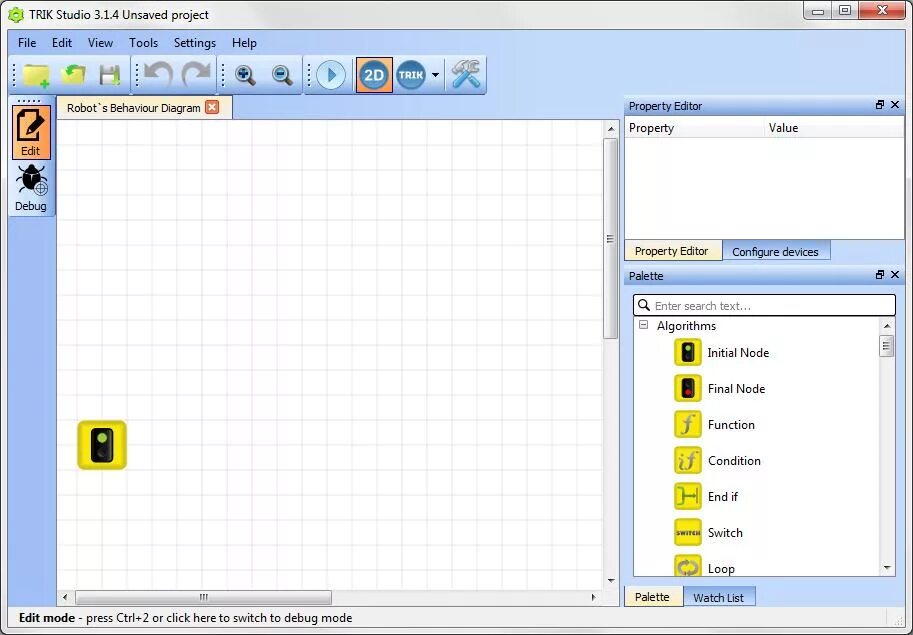The image size is (913, 635).
Task: Open settings with the wrench and hammer icon
Action: point(466,75)
